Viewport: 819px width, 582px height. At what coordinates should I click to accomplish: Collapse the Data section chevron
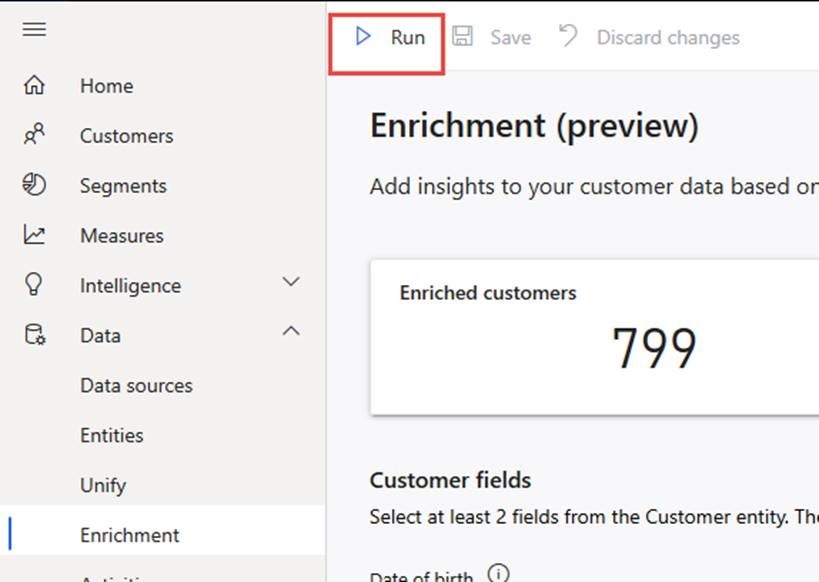pyautogui.click(x=291, y=331)
